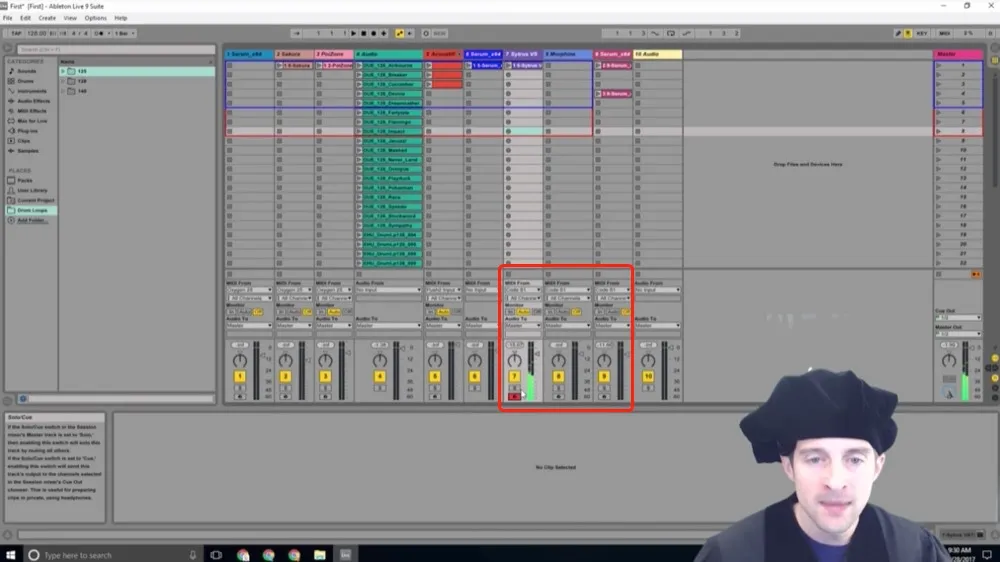This screenshot has height=562, width=1000.
Task: Click the track 1 pan knob
Action: click(240, 360)
